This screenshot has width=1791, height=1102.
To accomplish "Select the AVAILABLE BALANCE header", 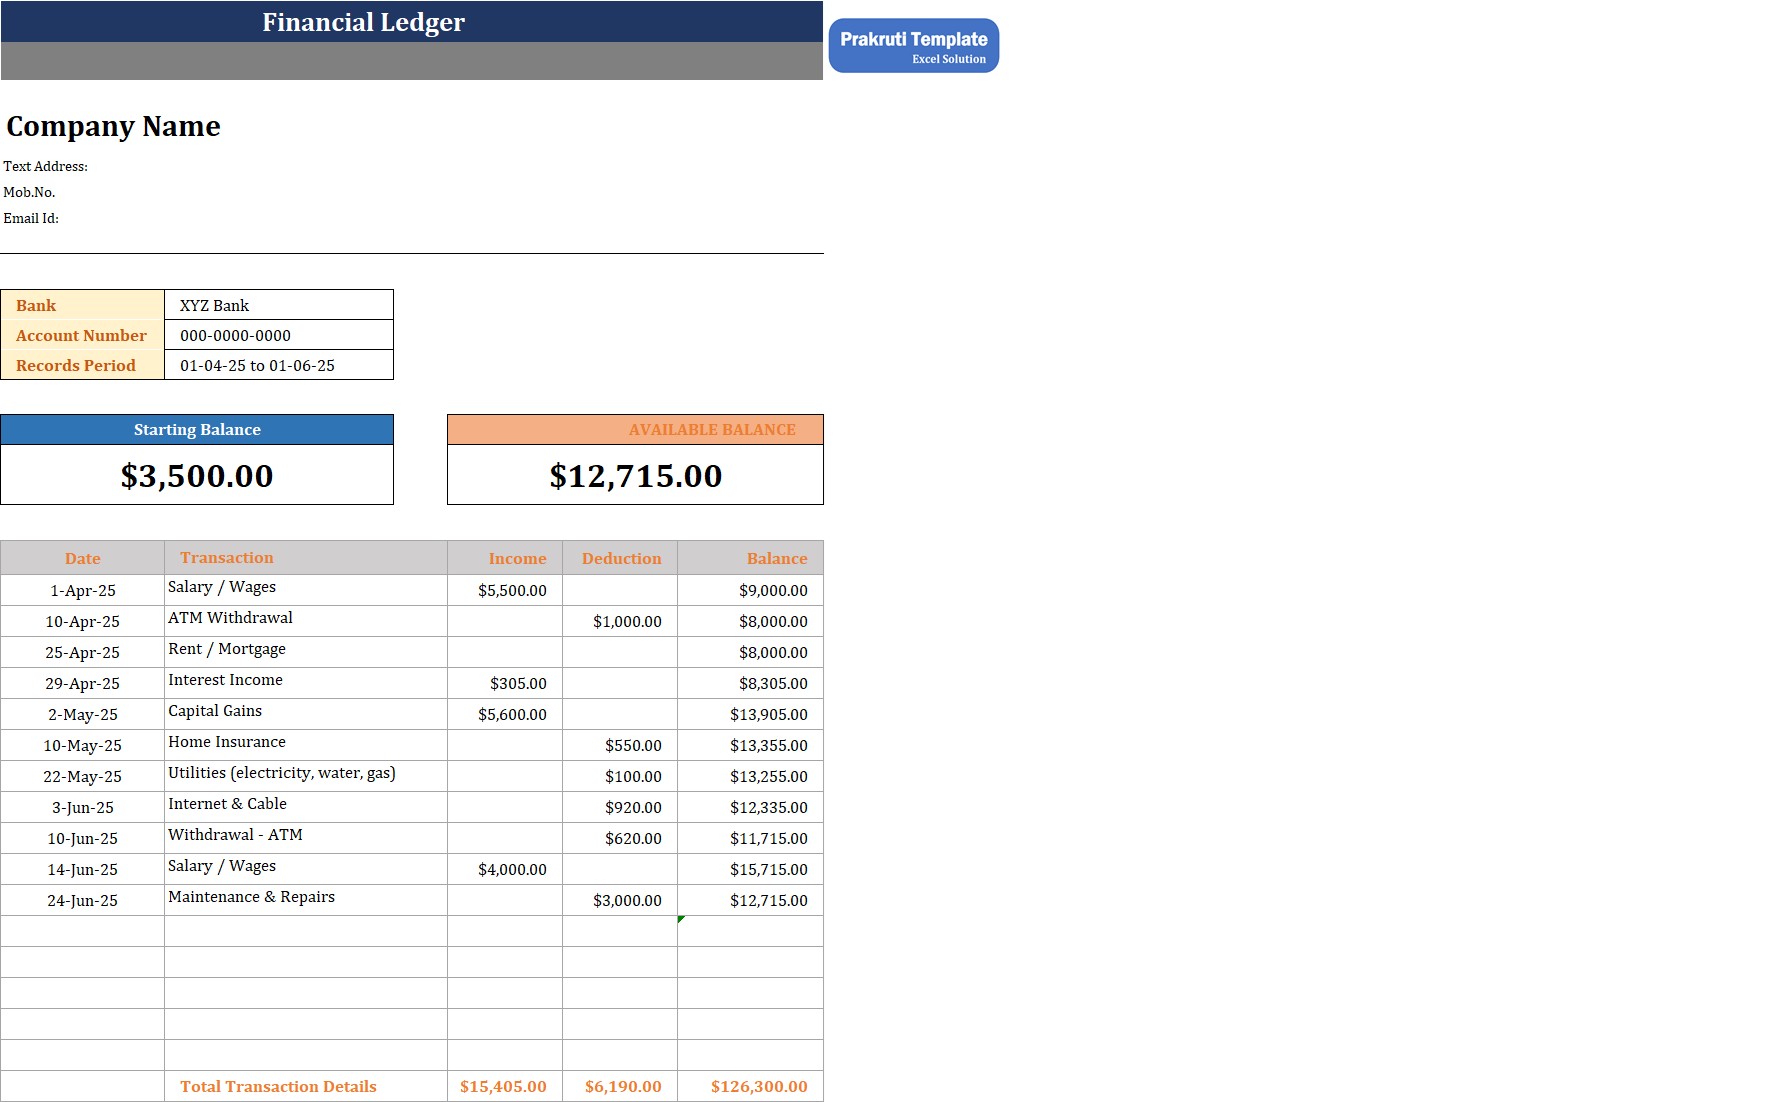I will coord(635,430).
